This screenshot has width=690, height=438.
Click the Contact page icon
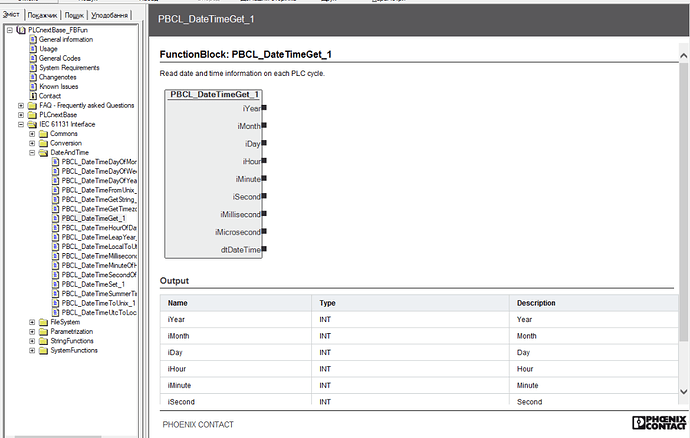coord(33,96)
